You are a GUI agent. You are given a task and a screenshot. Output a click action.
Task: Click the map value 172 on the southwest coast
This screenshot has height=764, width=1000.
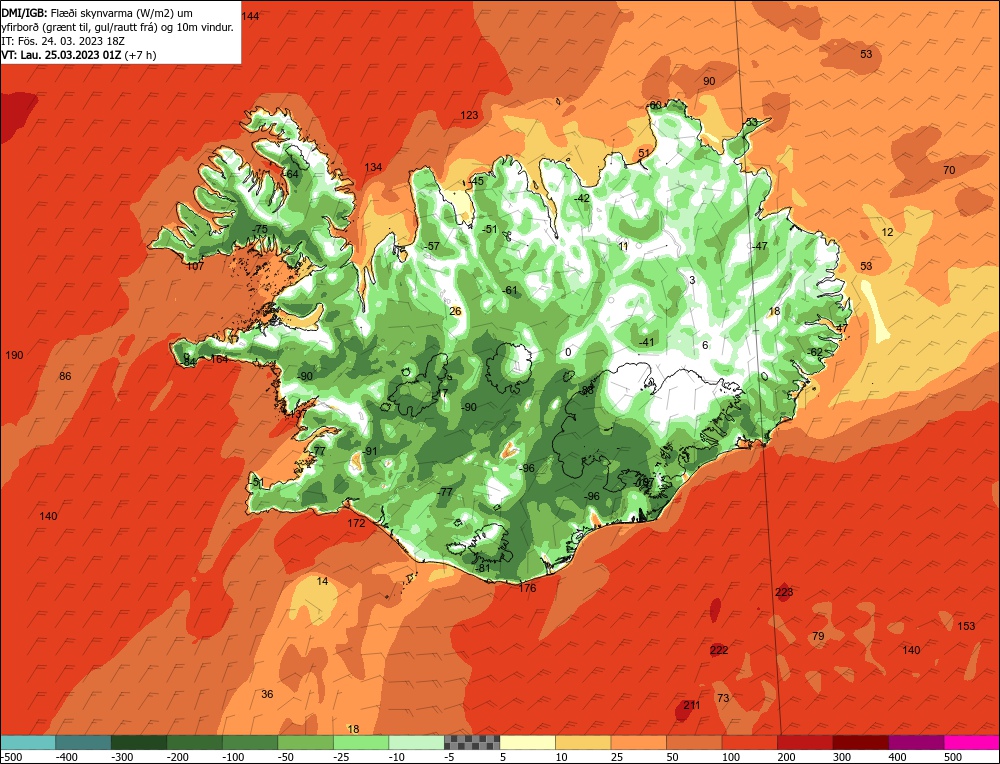357,524
